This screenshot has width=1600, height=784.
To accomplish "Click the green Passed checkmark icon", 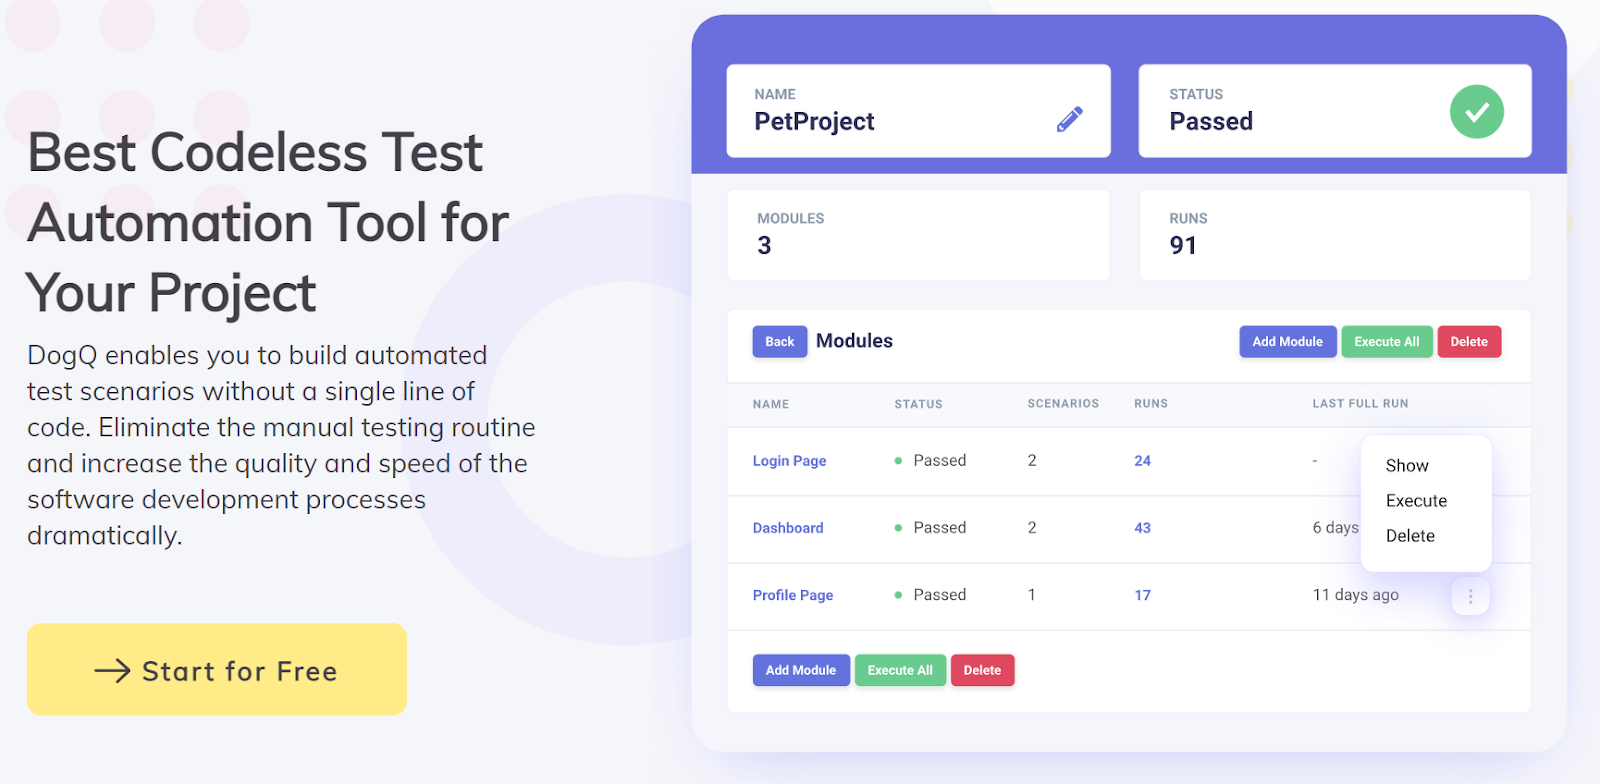I will coord(1476,112).
